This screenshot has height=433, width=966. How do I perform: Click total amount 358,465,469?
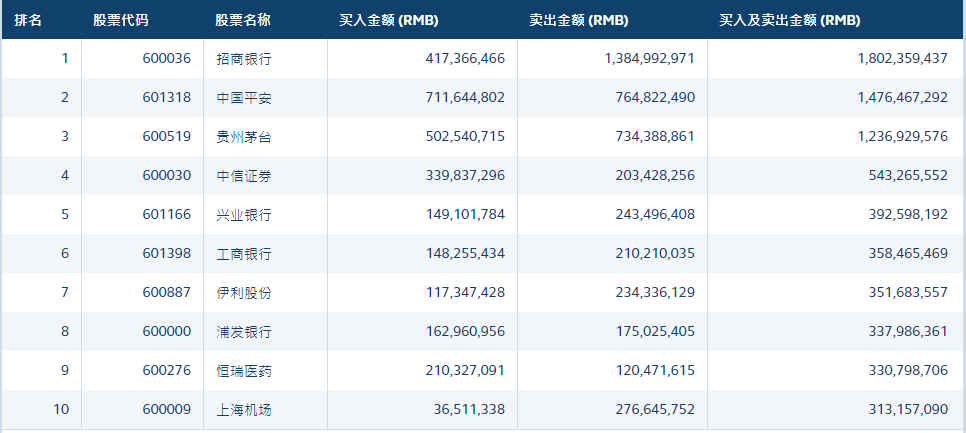point(908,253)
